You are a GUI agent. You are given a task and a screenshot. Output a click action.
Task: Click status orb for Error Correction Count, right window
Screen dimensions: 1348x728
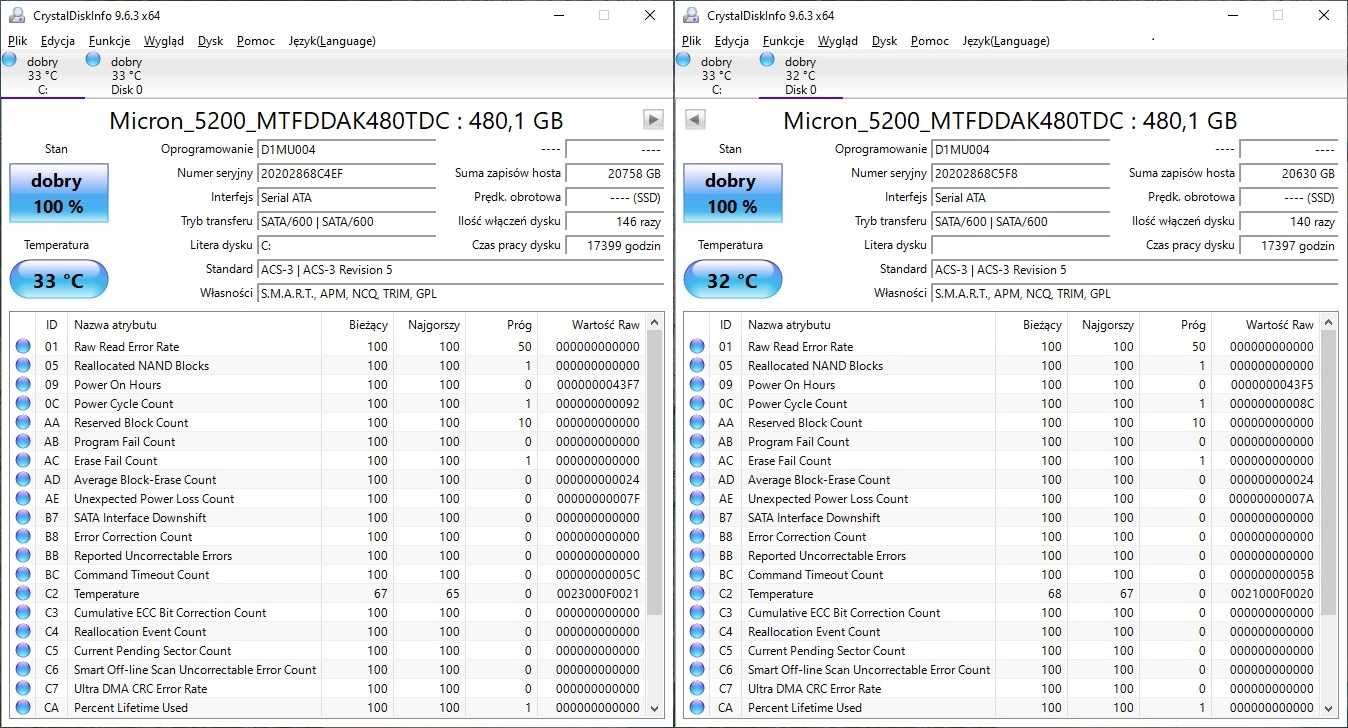coord(697,536)
